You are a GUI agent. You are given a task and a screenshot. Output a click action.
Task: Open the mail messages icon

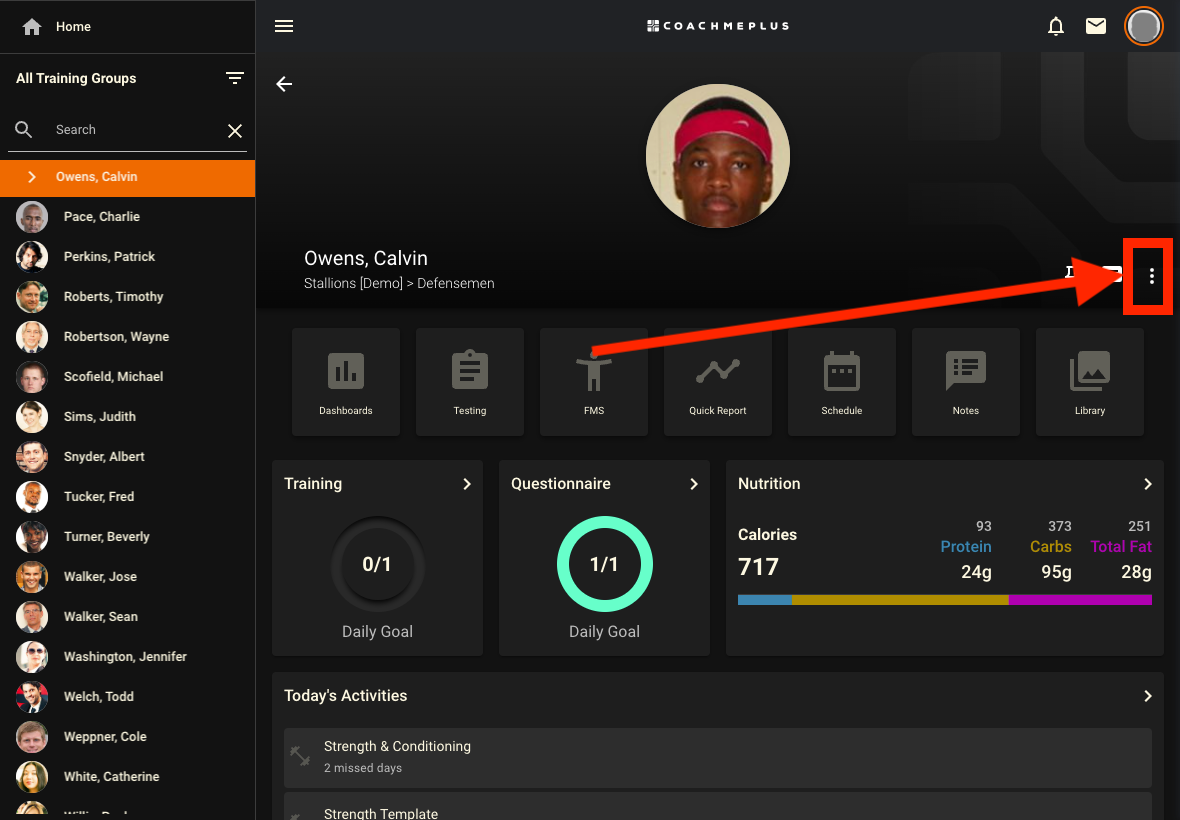pyautogui.click(x=1096, y=26)
